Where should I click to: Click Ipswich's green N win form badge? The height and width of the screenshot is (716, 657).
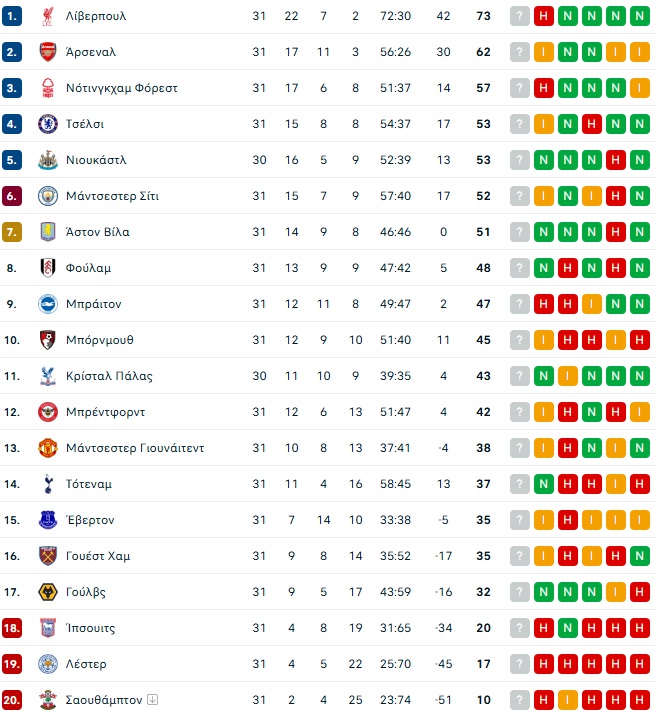click(x=568, y=628)
